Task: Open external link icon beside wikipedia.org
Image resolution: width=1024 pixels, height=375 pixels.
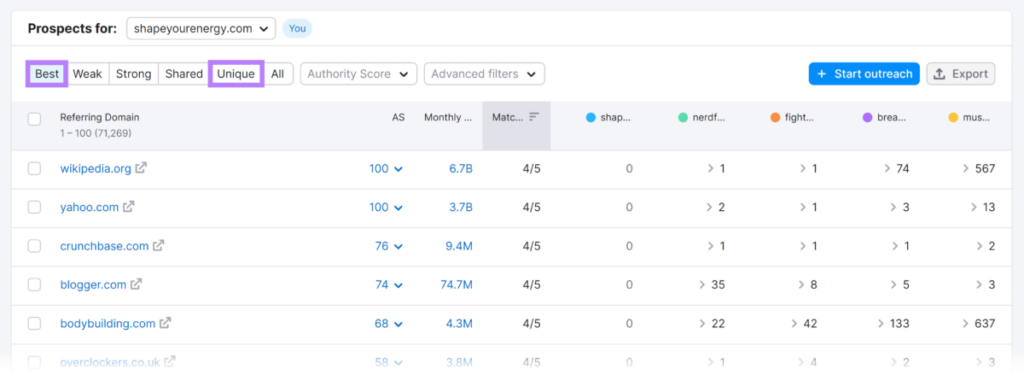Action: [141, 168]
